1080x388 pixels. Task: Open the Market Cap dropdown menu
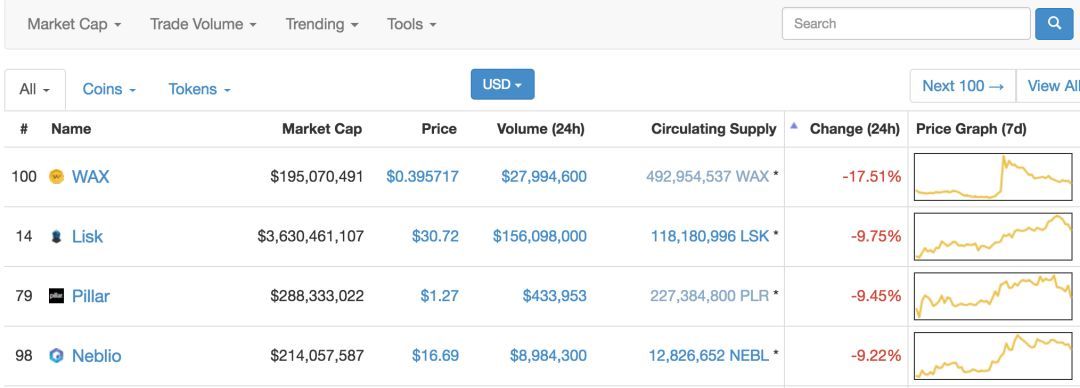pyautogui.click(x=74, y=24)
